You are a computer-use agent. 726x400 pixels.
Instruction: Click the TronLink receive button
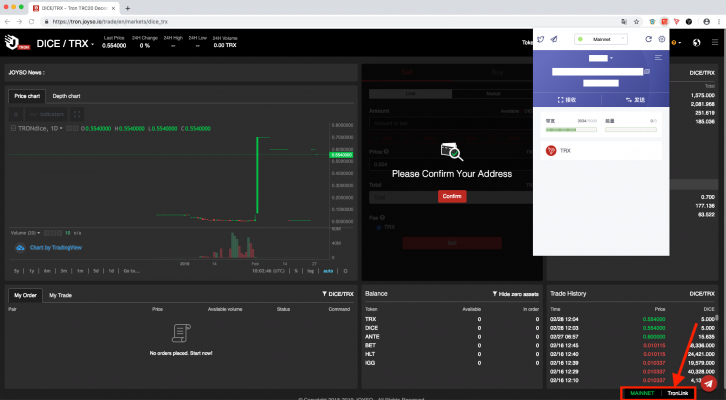click(567, 100)
